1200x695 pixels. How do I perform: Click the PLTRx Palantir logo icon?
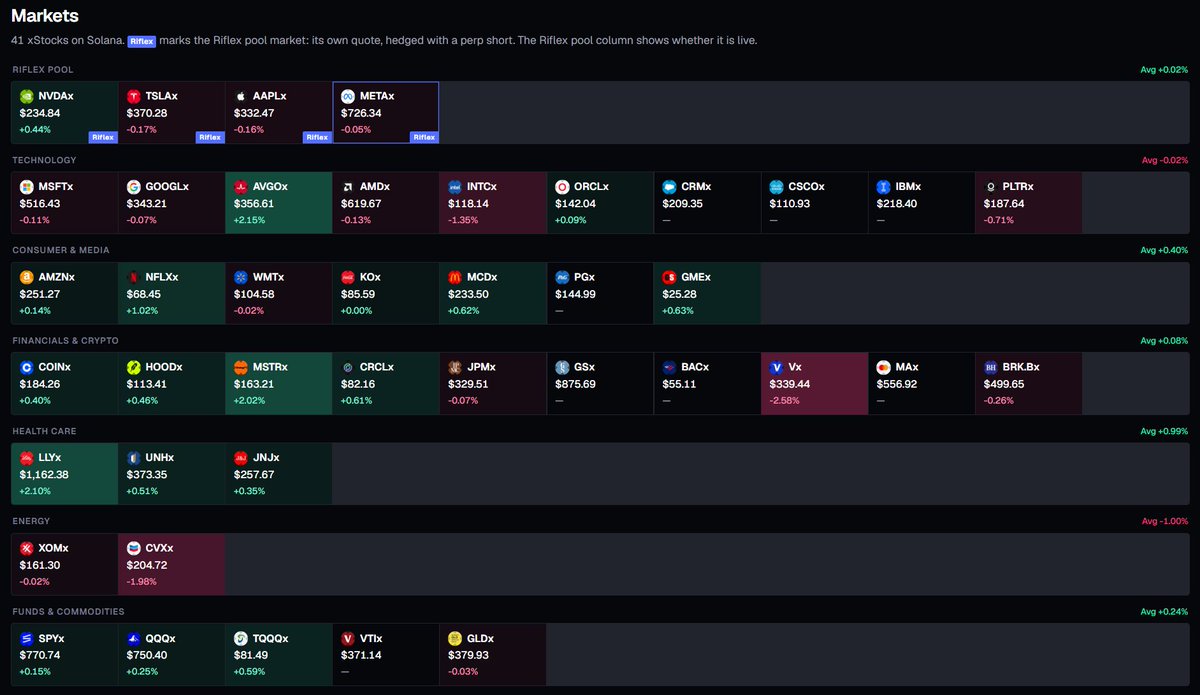990,187
